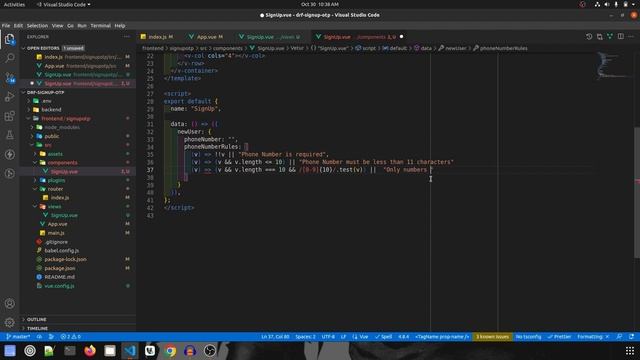Change language mode via Vue

coord(360,337)
